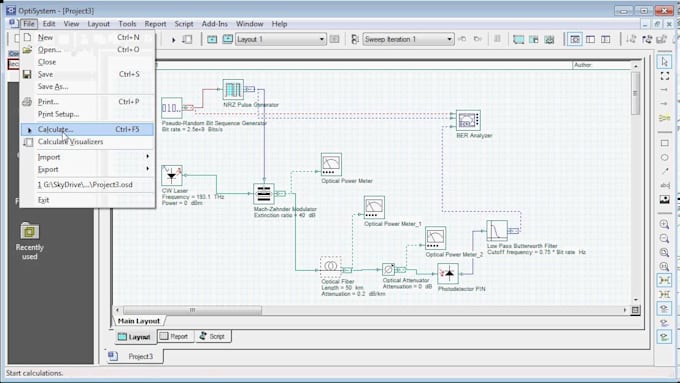
Task: Open the Layout 1 dropdown
Action: (x=321, y=39)
